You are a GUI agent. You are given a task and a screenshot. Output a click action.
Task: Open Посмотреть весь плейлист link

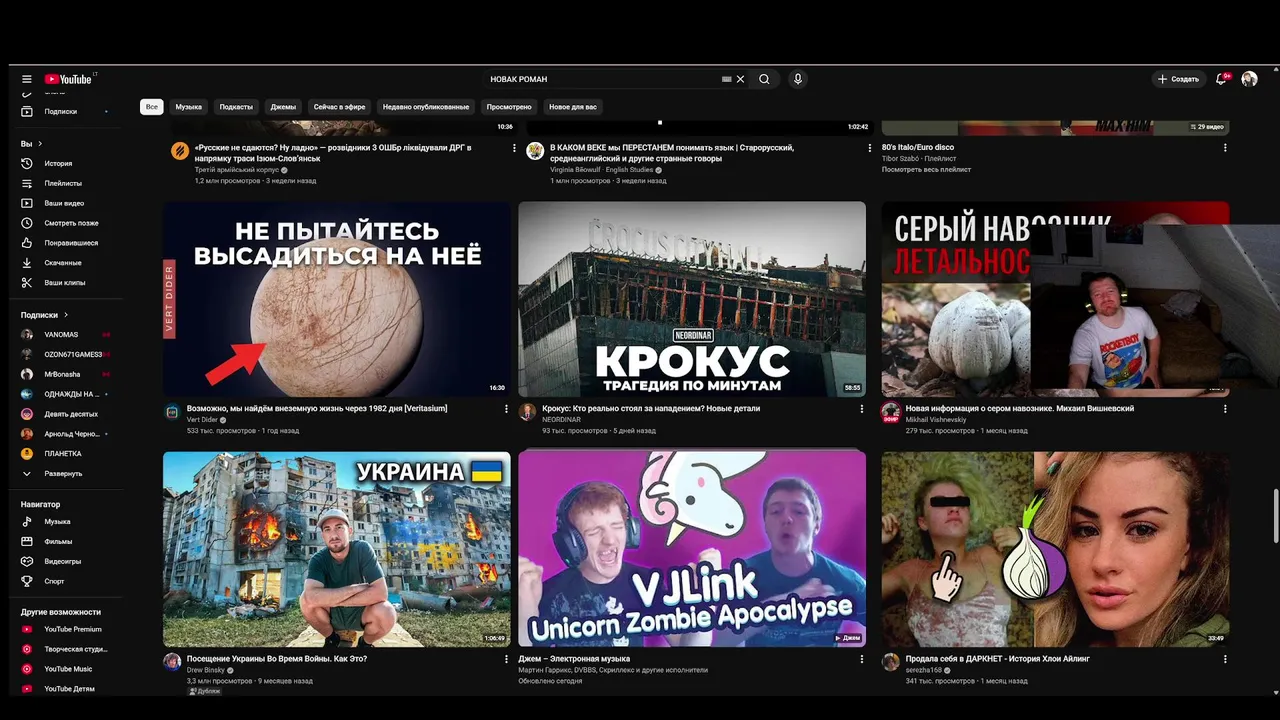[x=926, y=170]
